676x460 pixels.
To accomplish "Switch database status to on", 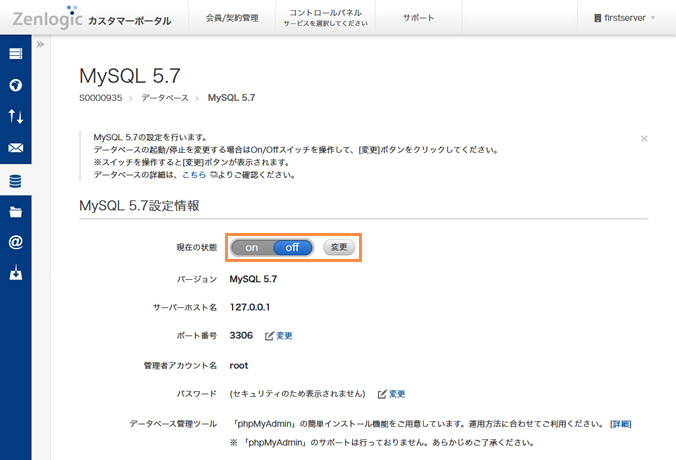I will point(251,247).
